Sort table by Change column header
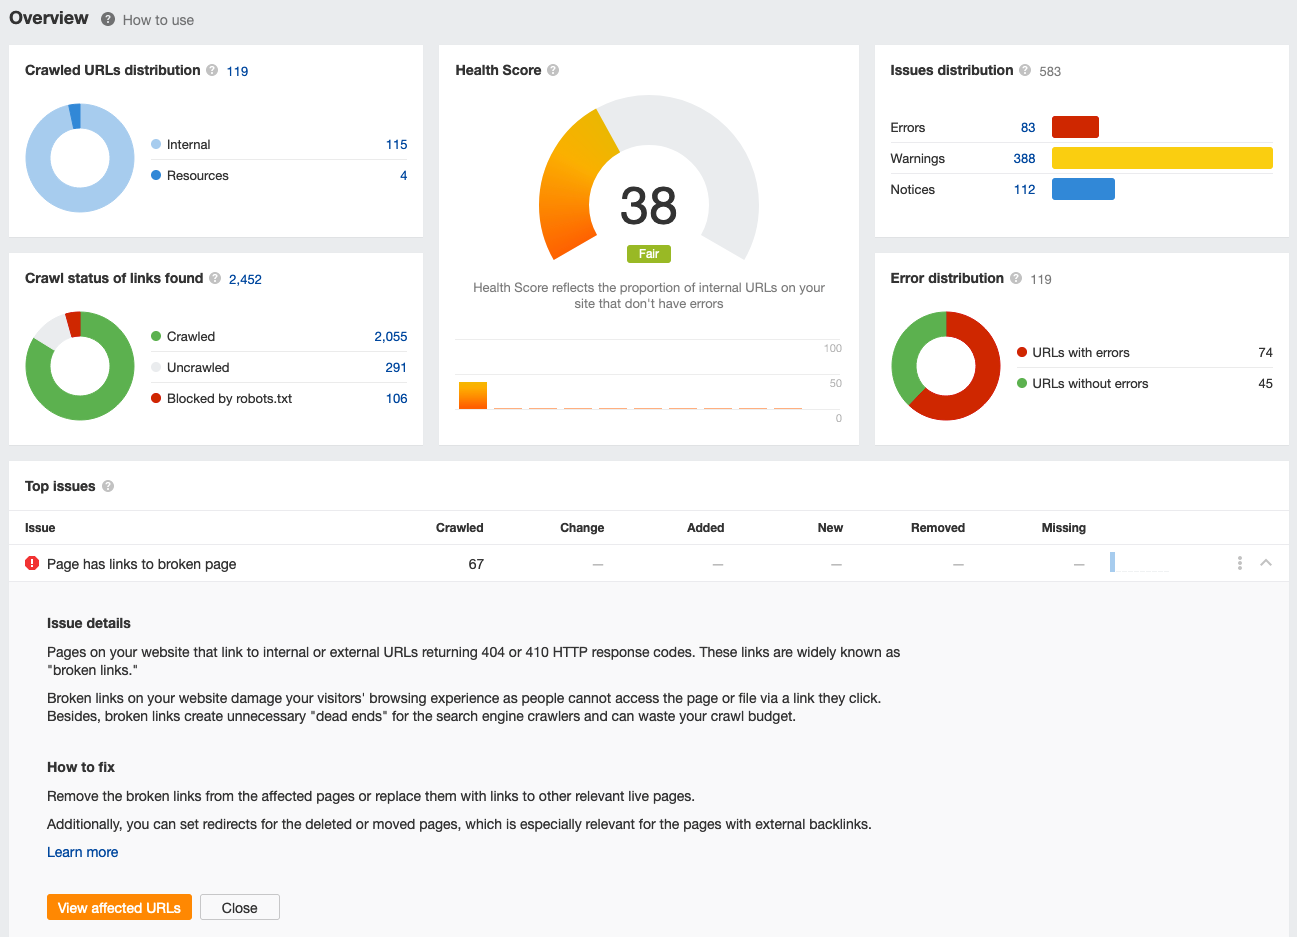1297x937 pixels. pos(582,527)
